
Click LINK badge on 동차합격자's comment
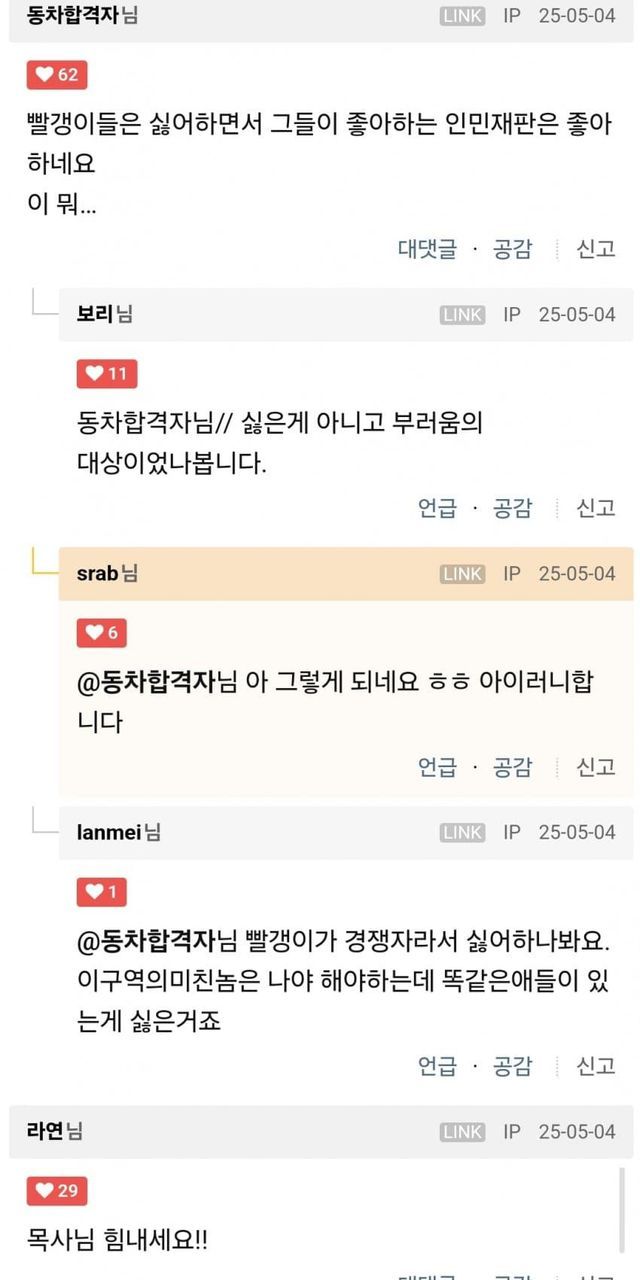tap(462, 17)
